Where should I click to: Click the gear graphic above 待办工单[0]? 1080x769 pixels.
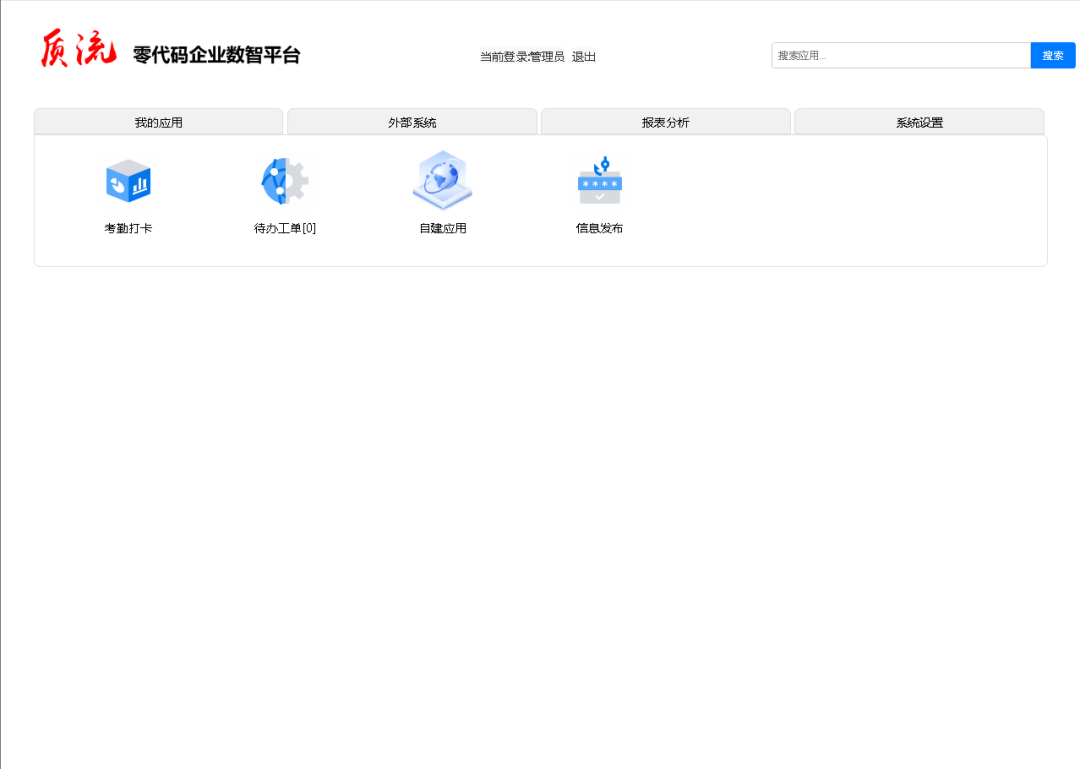click(x=285, y=181)
